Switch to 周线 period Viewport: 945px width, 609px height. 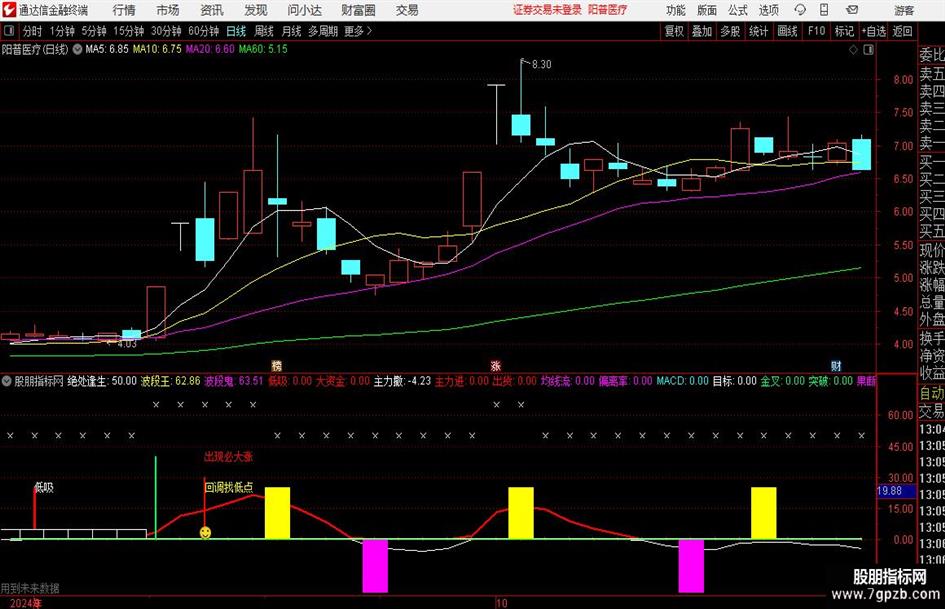[264, 31]
